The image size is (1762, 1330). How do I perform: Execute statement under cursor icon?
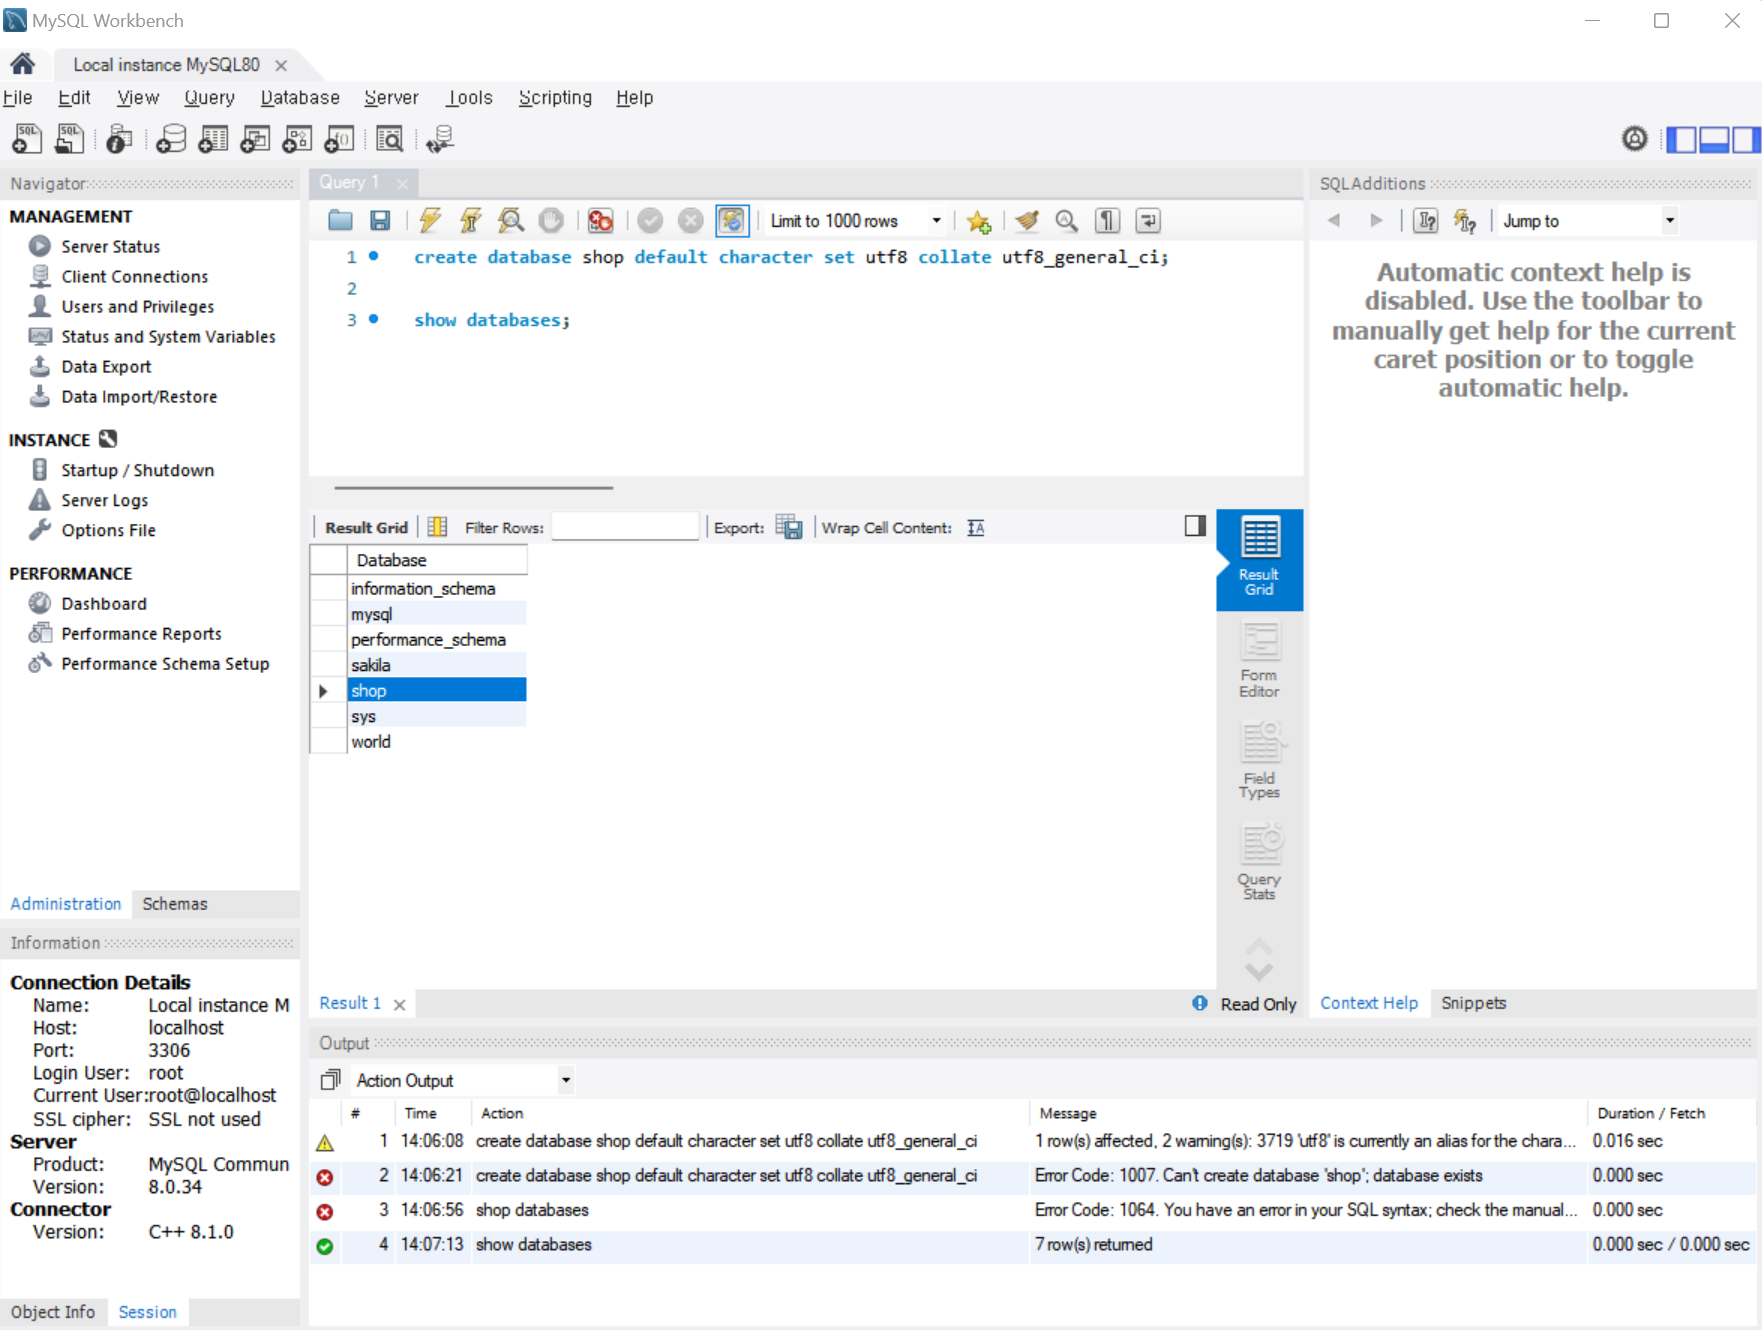(470, 221)
